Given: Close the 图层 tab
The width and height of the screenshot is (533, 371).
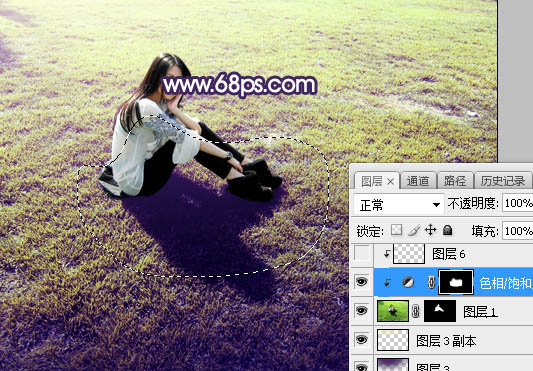Looking at the screenshot, I should pos(391,182).
